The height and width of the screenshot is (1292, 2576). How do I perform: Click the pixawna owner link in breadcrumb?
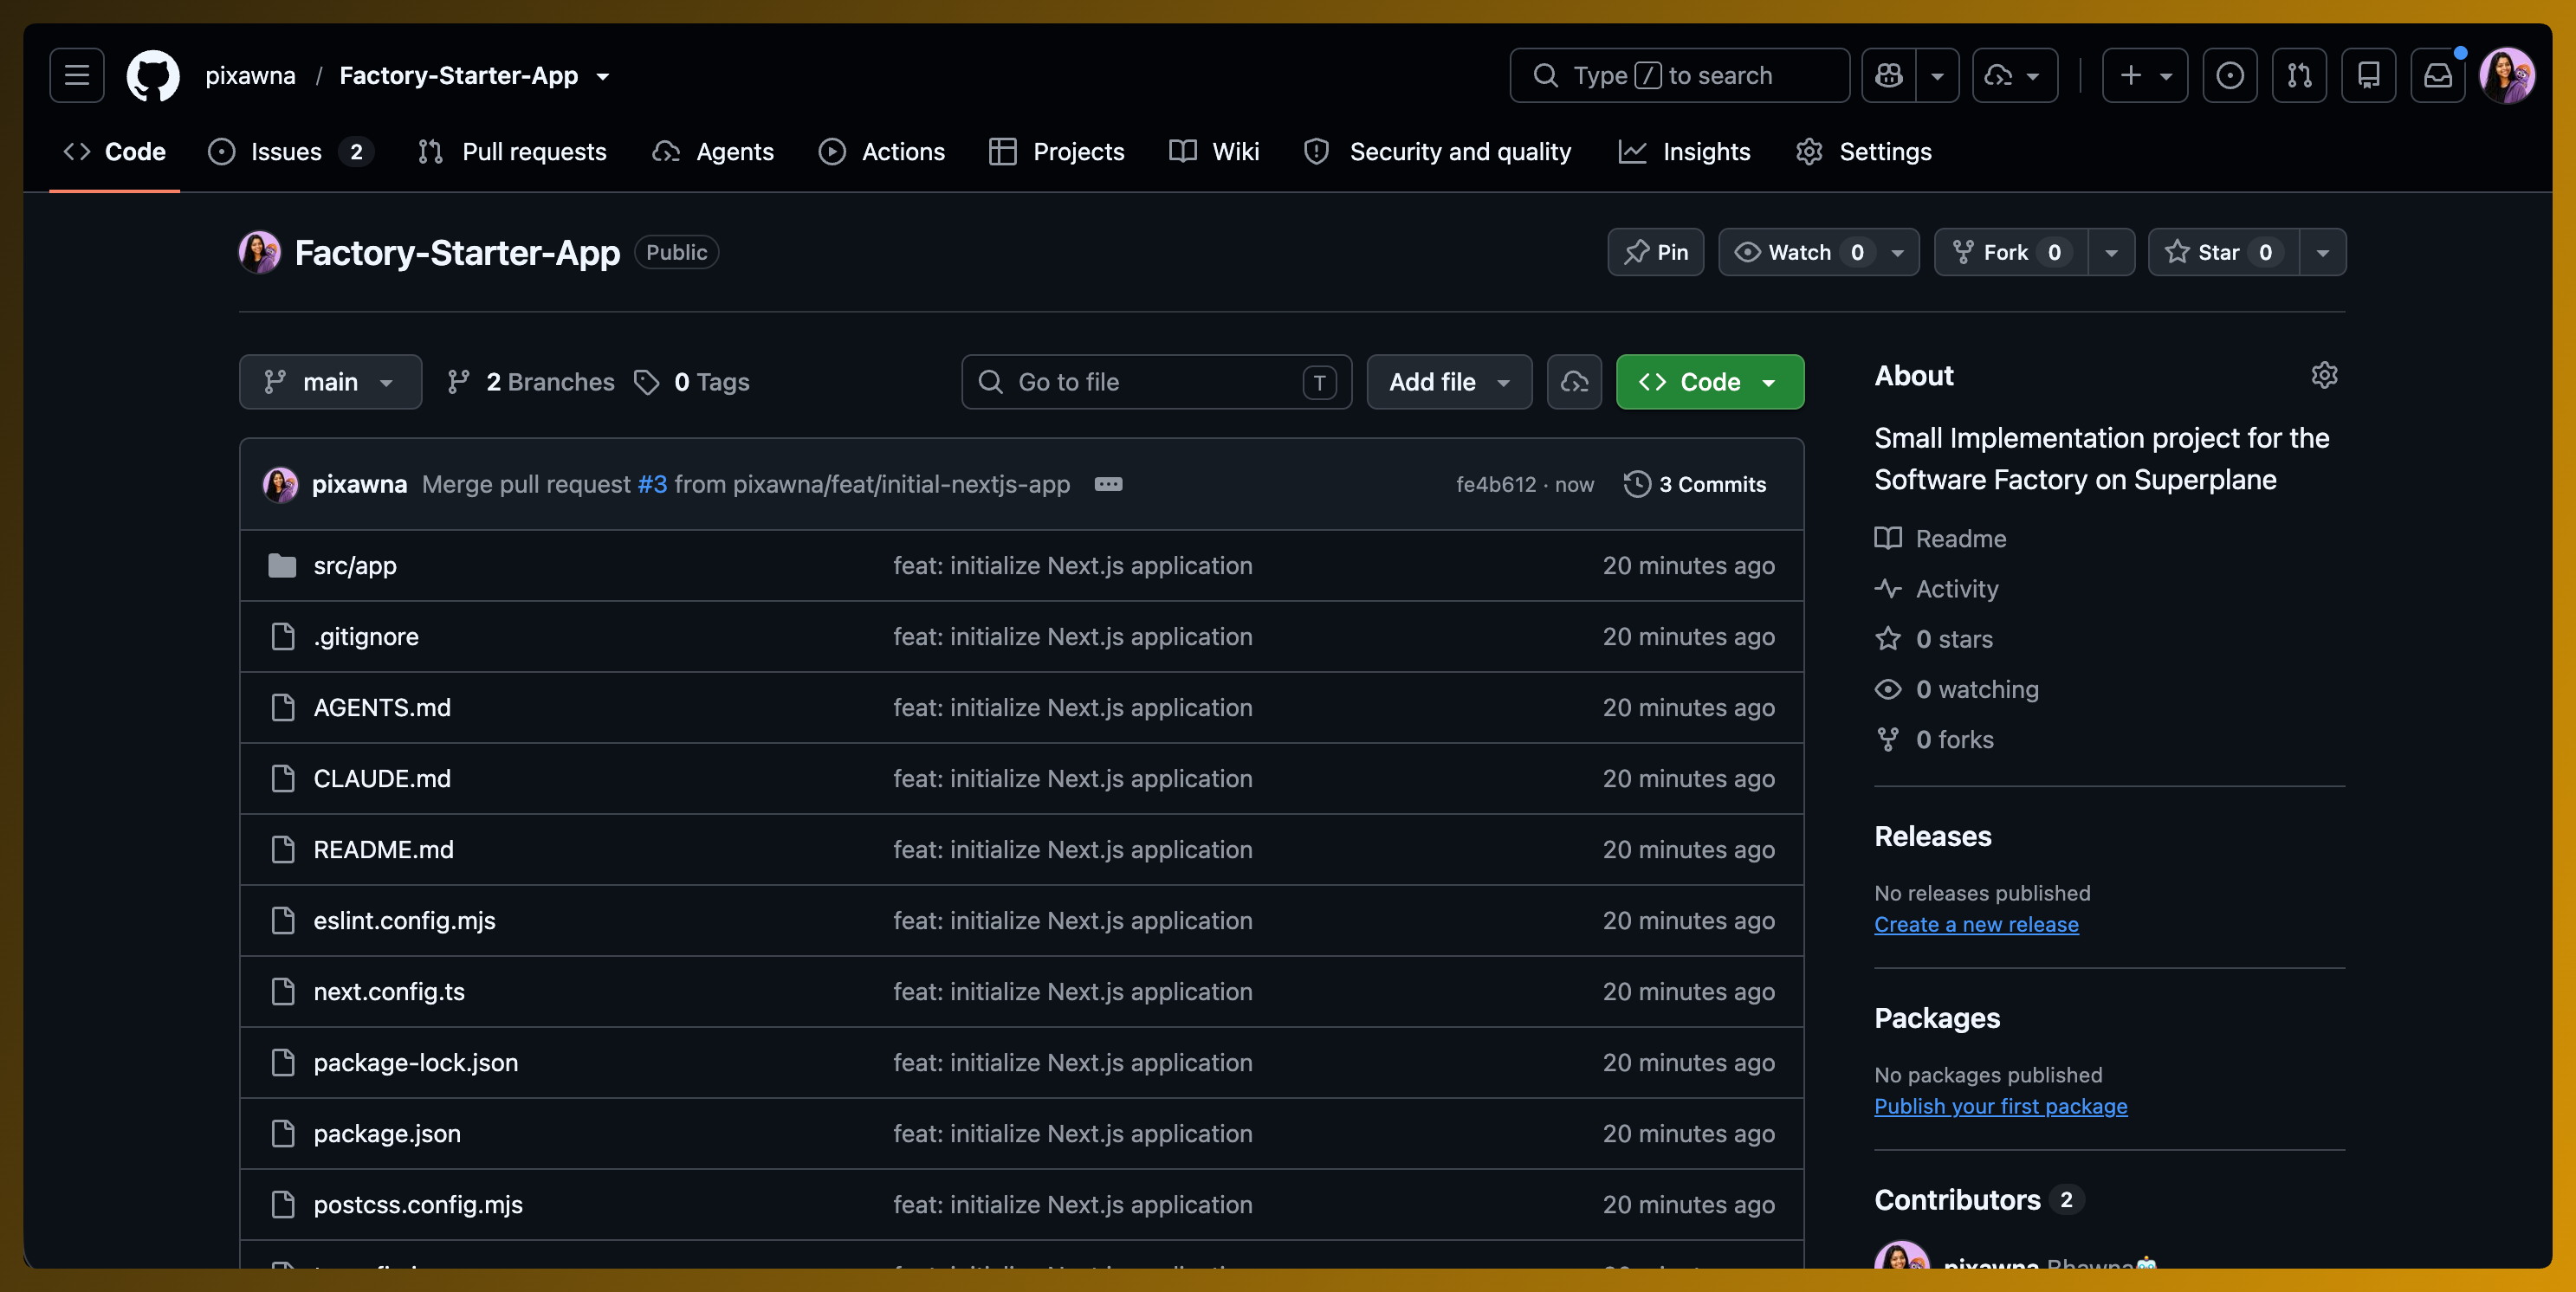click(x=250, y=75)
